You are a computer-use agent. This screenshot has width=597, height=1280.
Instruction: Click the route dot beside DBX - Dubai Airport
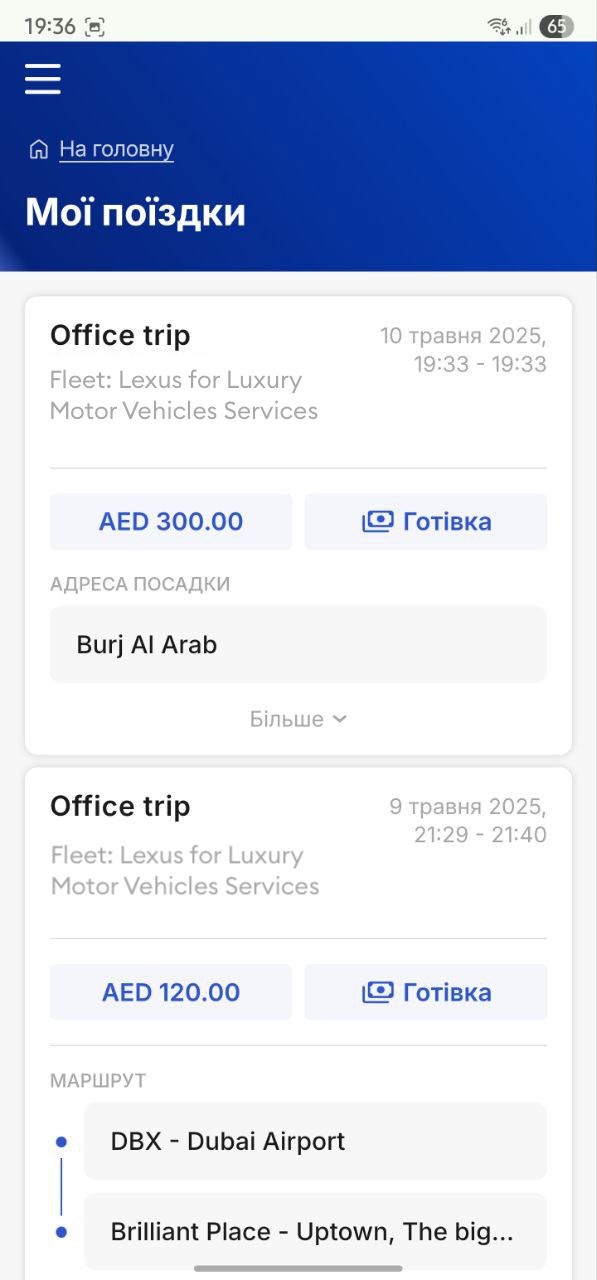[61, 1141]
